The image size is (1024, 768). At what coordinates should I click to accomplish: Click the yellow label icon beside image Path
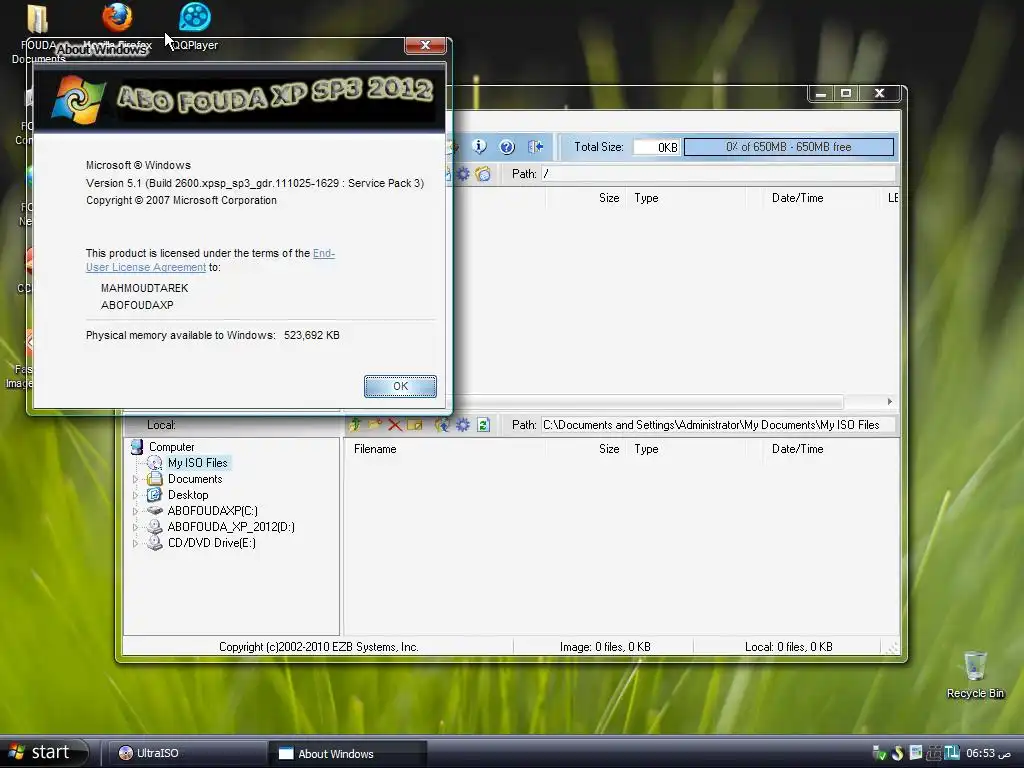click(x=483, y=174)
